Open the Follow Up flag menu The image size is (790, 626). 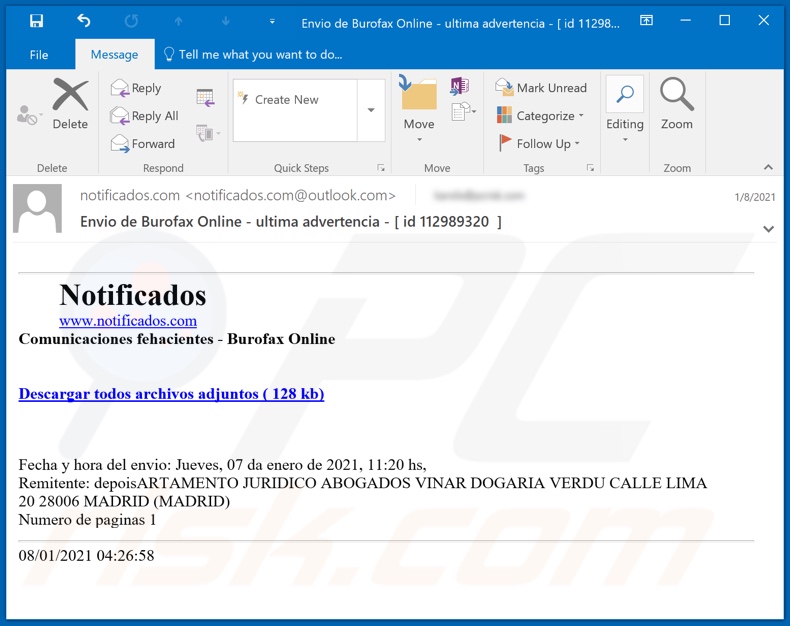539,144
